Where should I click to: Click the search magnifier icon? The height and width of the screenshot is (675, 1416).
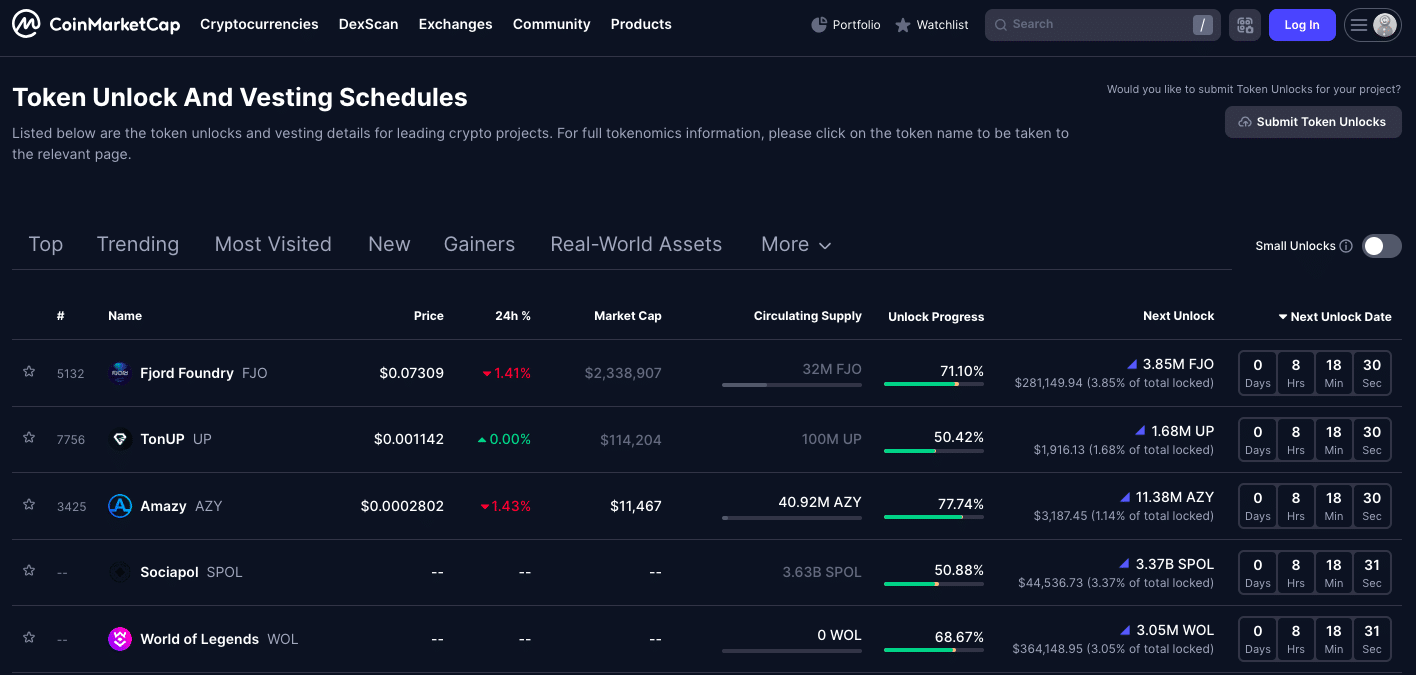(1000, 25)
